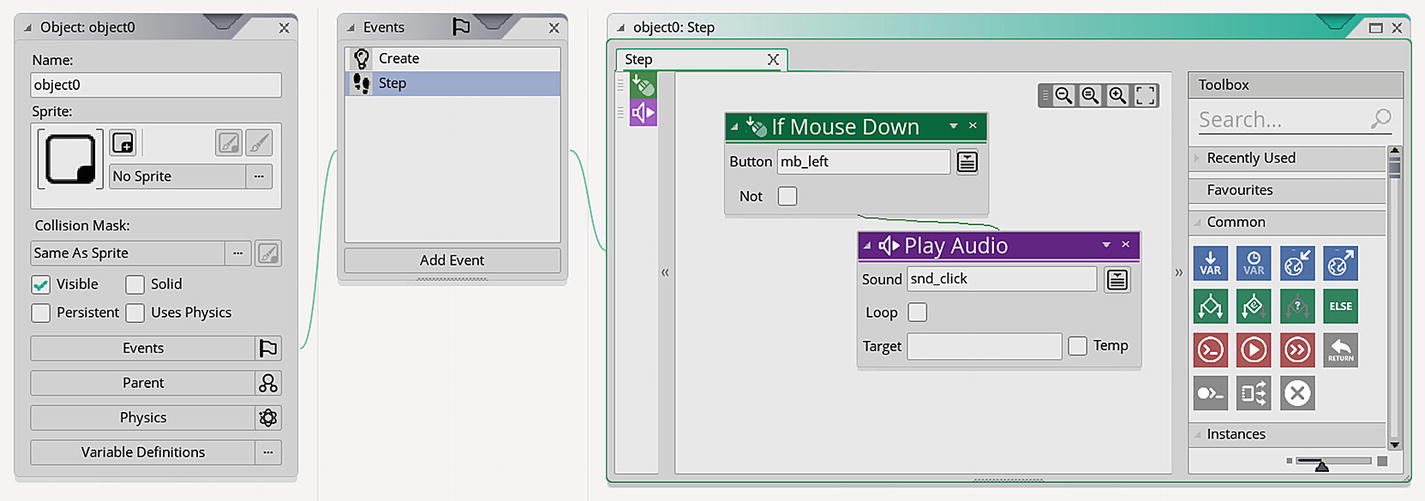Select the Create event in Events list

pos(452,59)
